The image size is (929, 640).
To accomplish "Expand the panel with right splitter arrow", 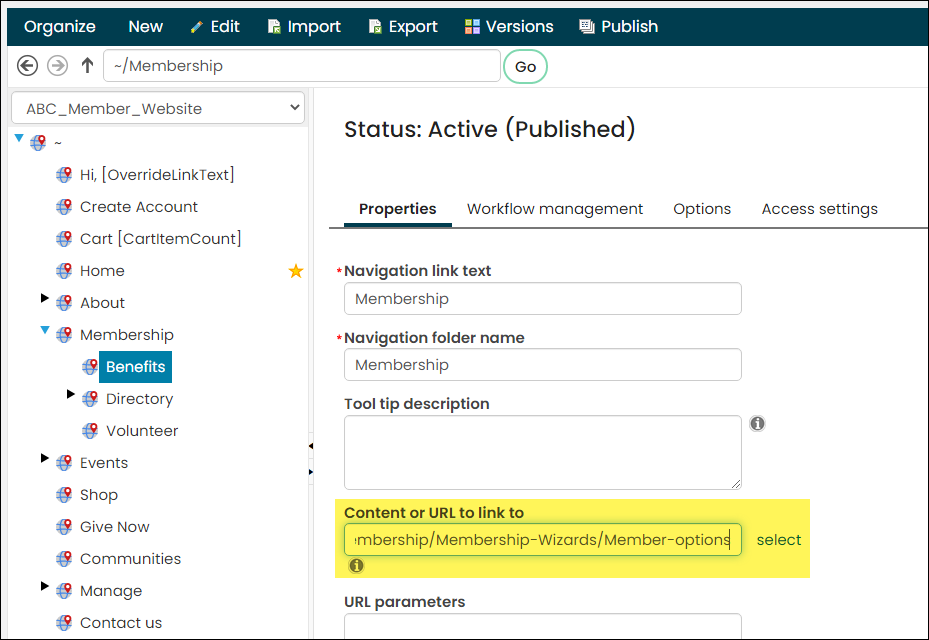I will (310, 472).
